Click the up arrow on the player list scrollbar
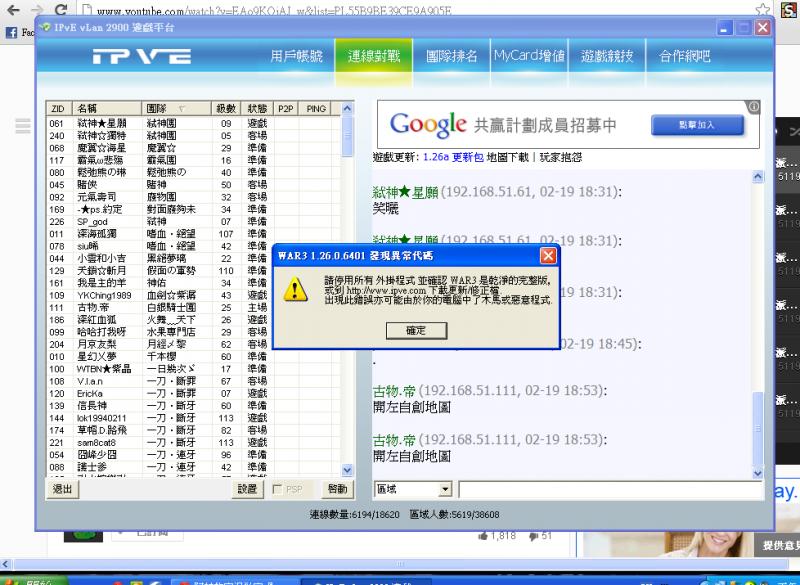Viewport: 800px width, 585px height. tap(348, 107)
